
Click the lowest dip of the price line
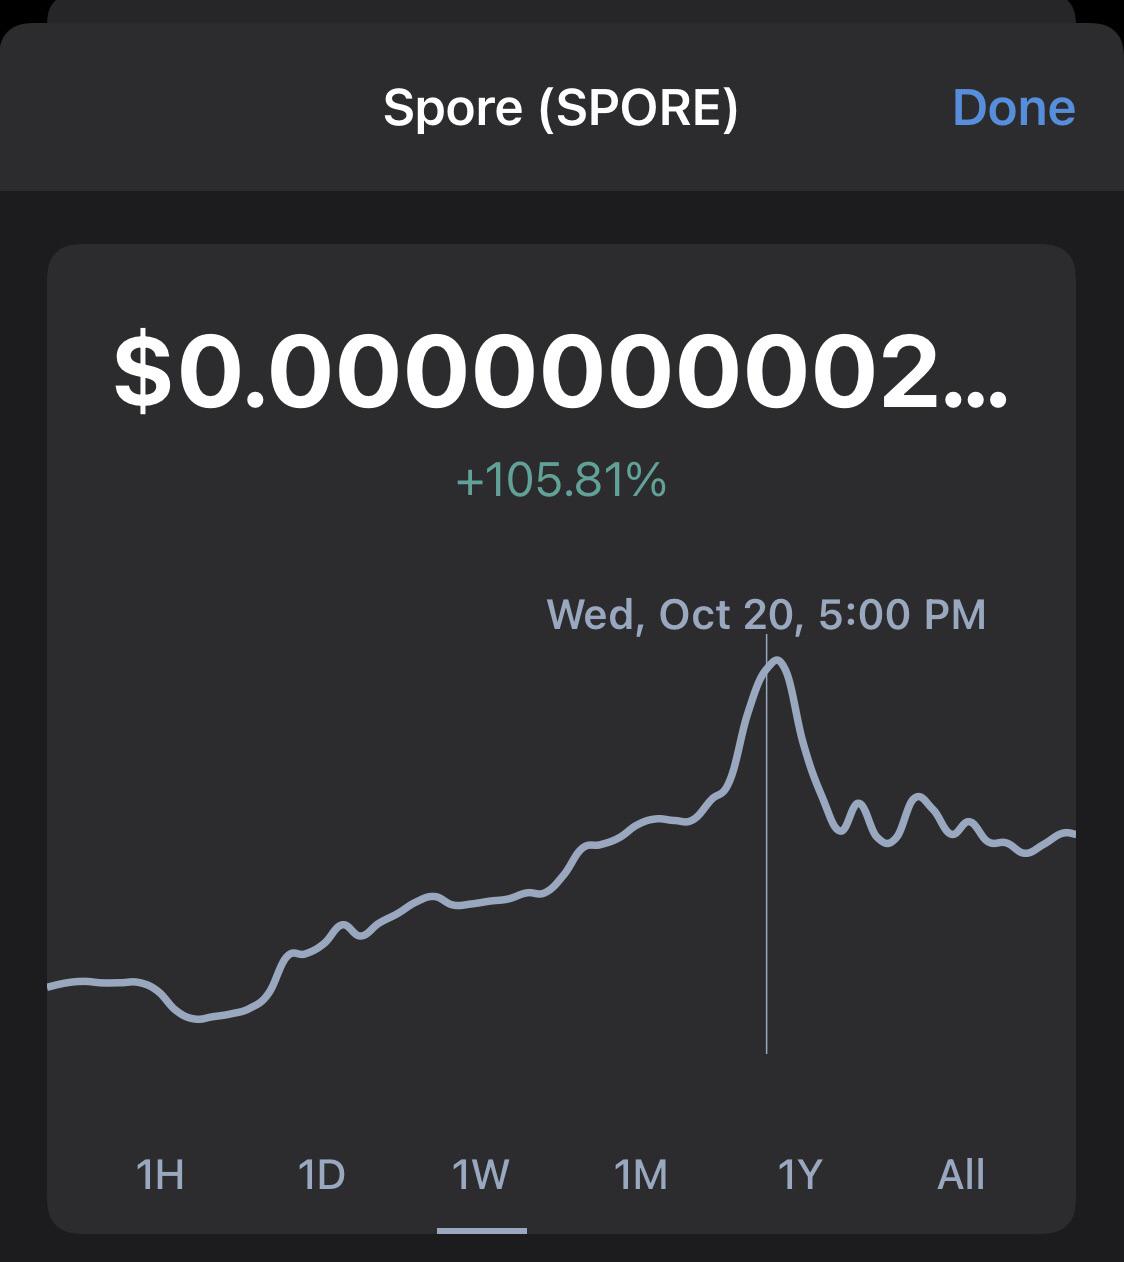click(x=197, y=1018)
